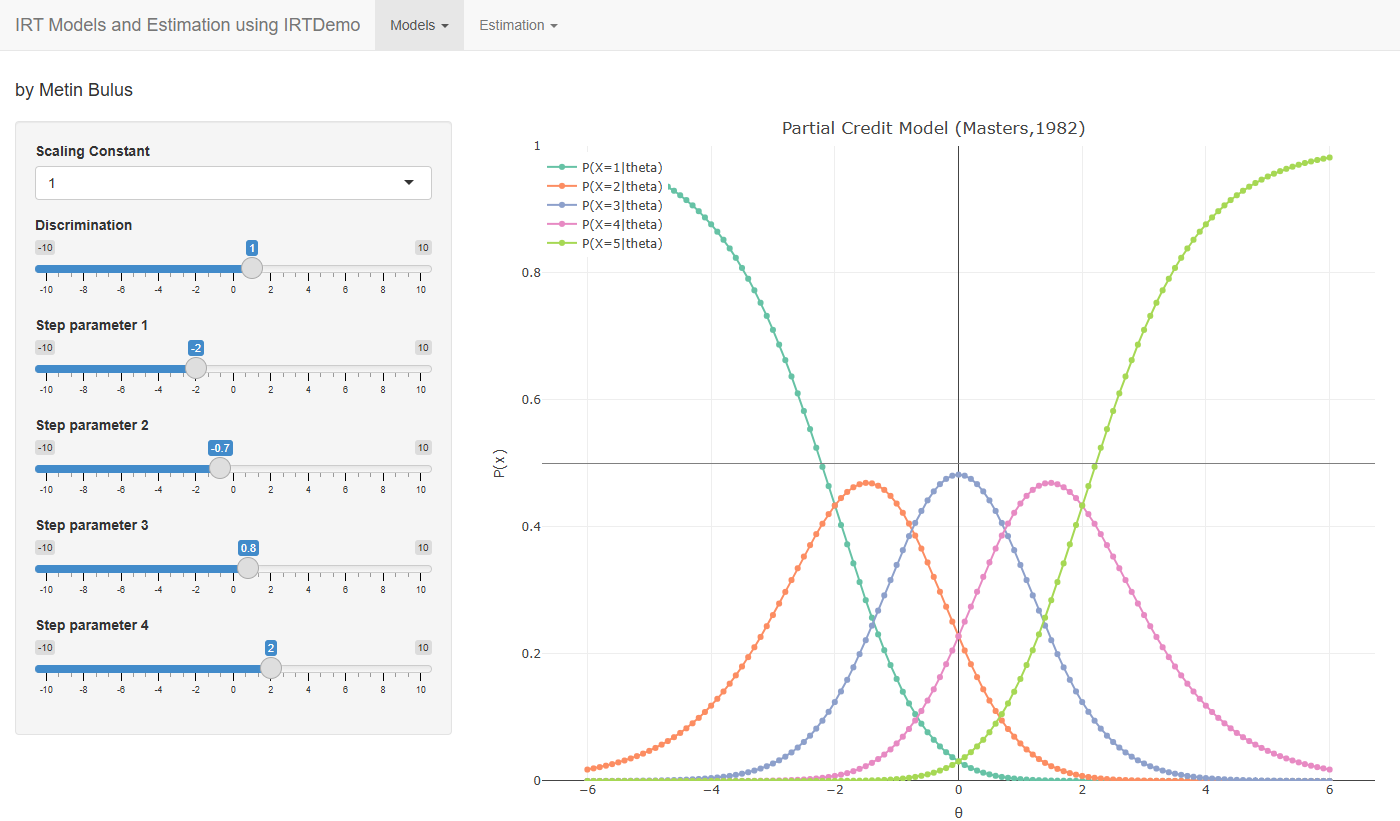1400x821 pixels.
Task: Click the Step parameter 1 maximum label 10
Action: [x=424, y=348]
